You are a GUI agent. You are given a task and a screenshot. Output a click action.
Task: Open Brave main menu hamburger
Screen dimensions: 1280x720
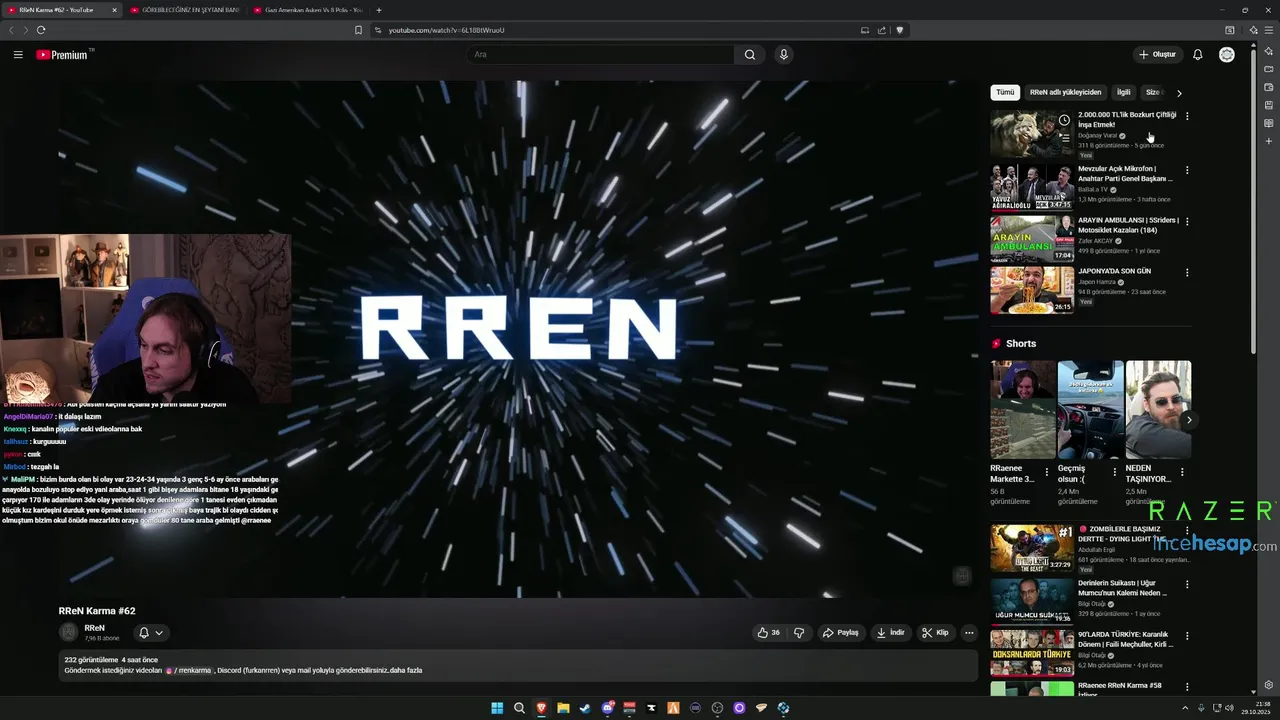(x=1269, y=30)
